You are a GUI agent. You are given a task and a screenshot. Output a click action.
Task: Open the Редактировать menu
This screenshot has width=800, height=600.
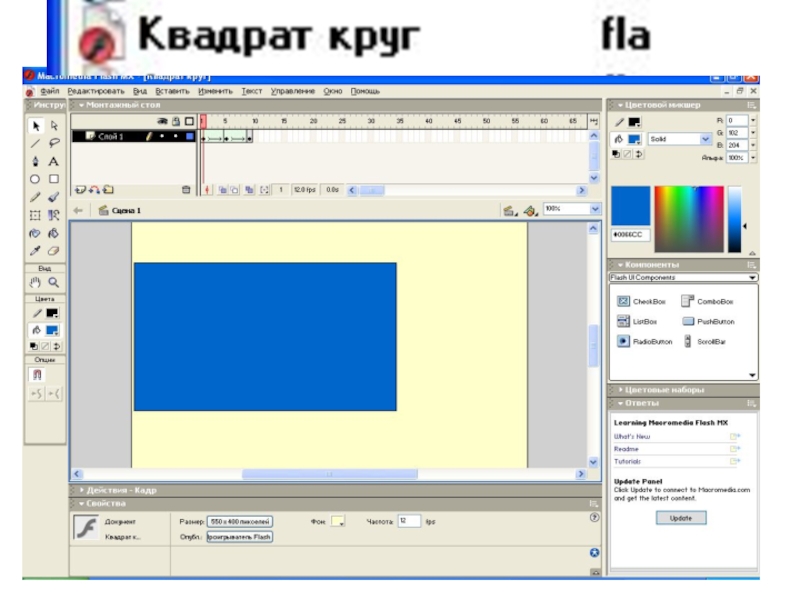[x=96, y=91]
